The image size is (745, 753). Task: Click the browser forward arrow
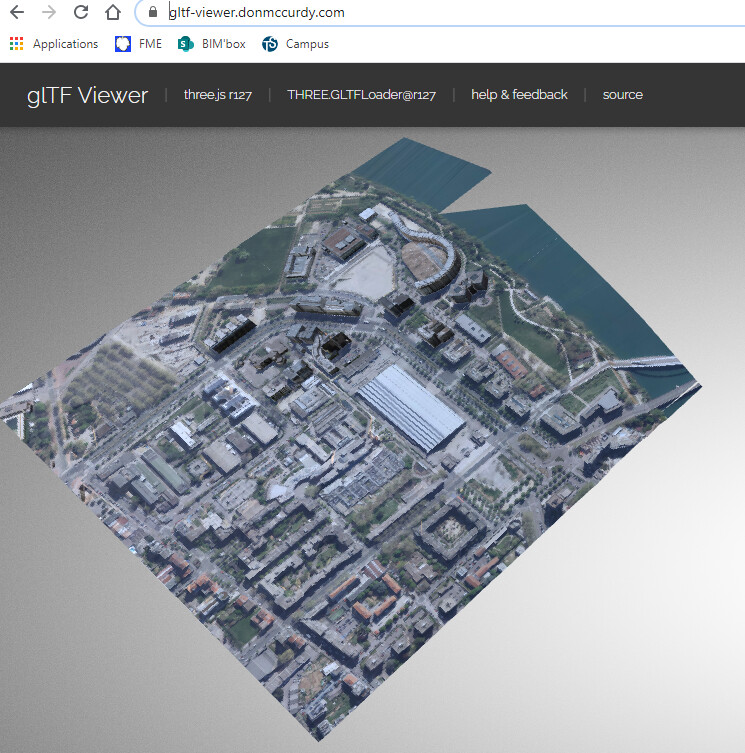[x=49, y=13]
